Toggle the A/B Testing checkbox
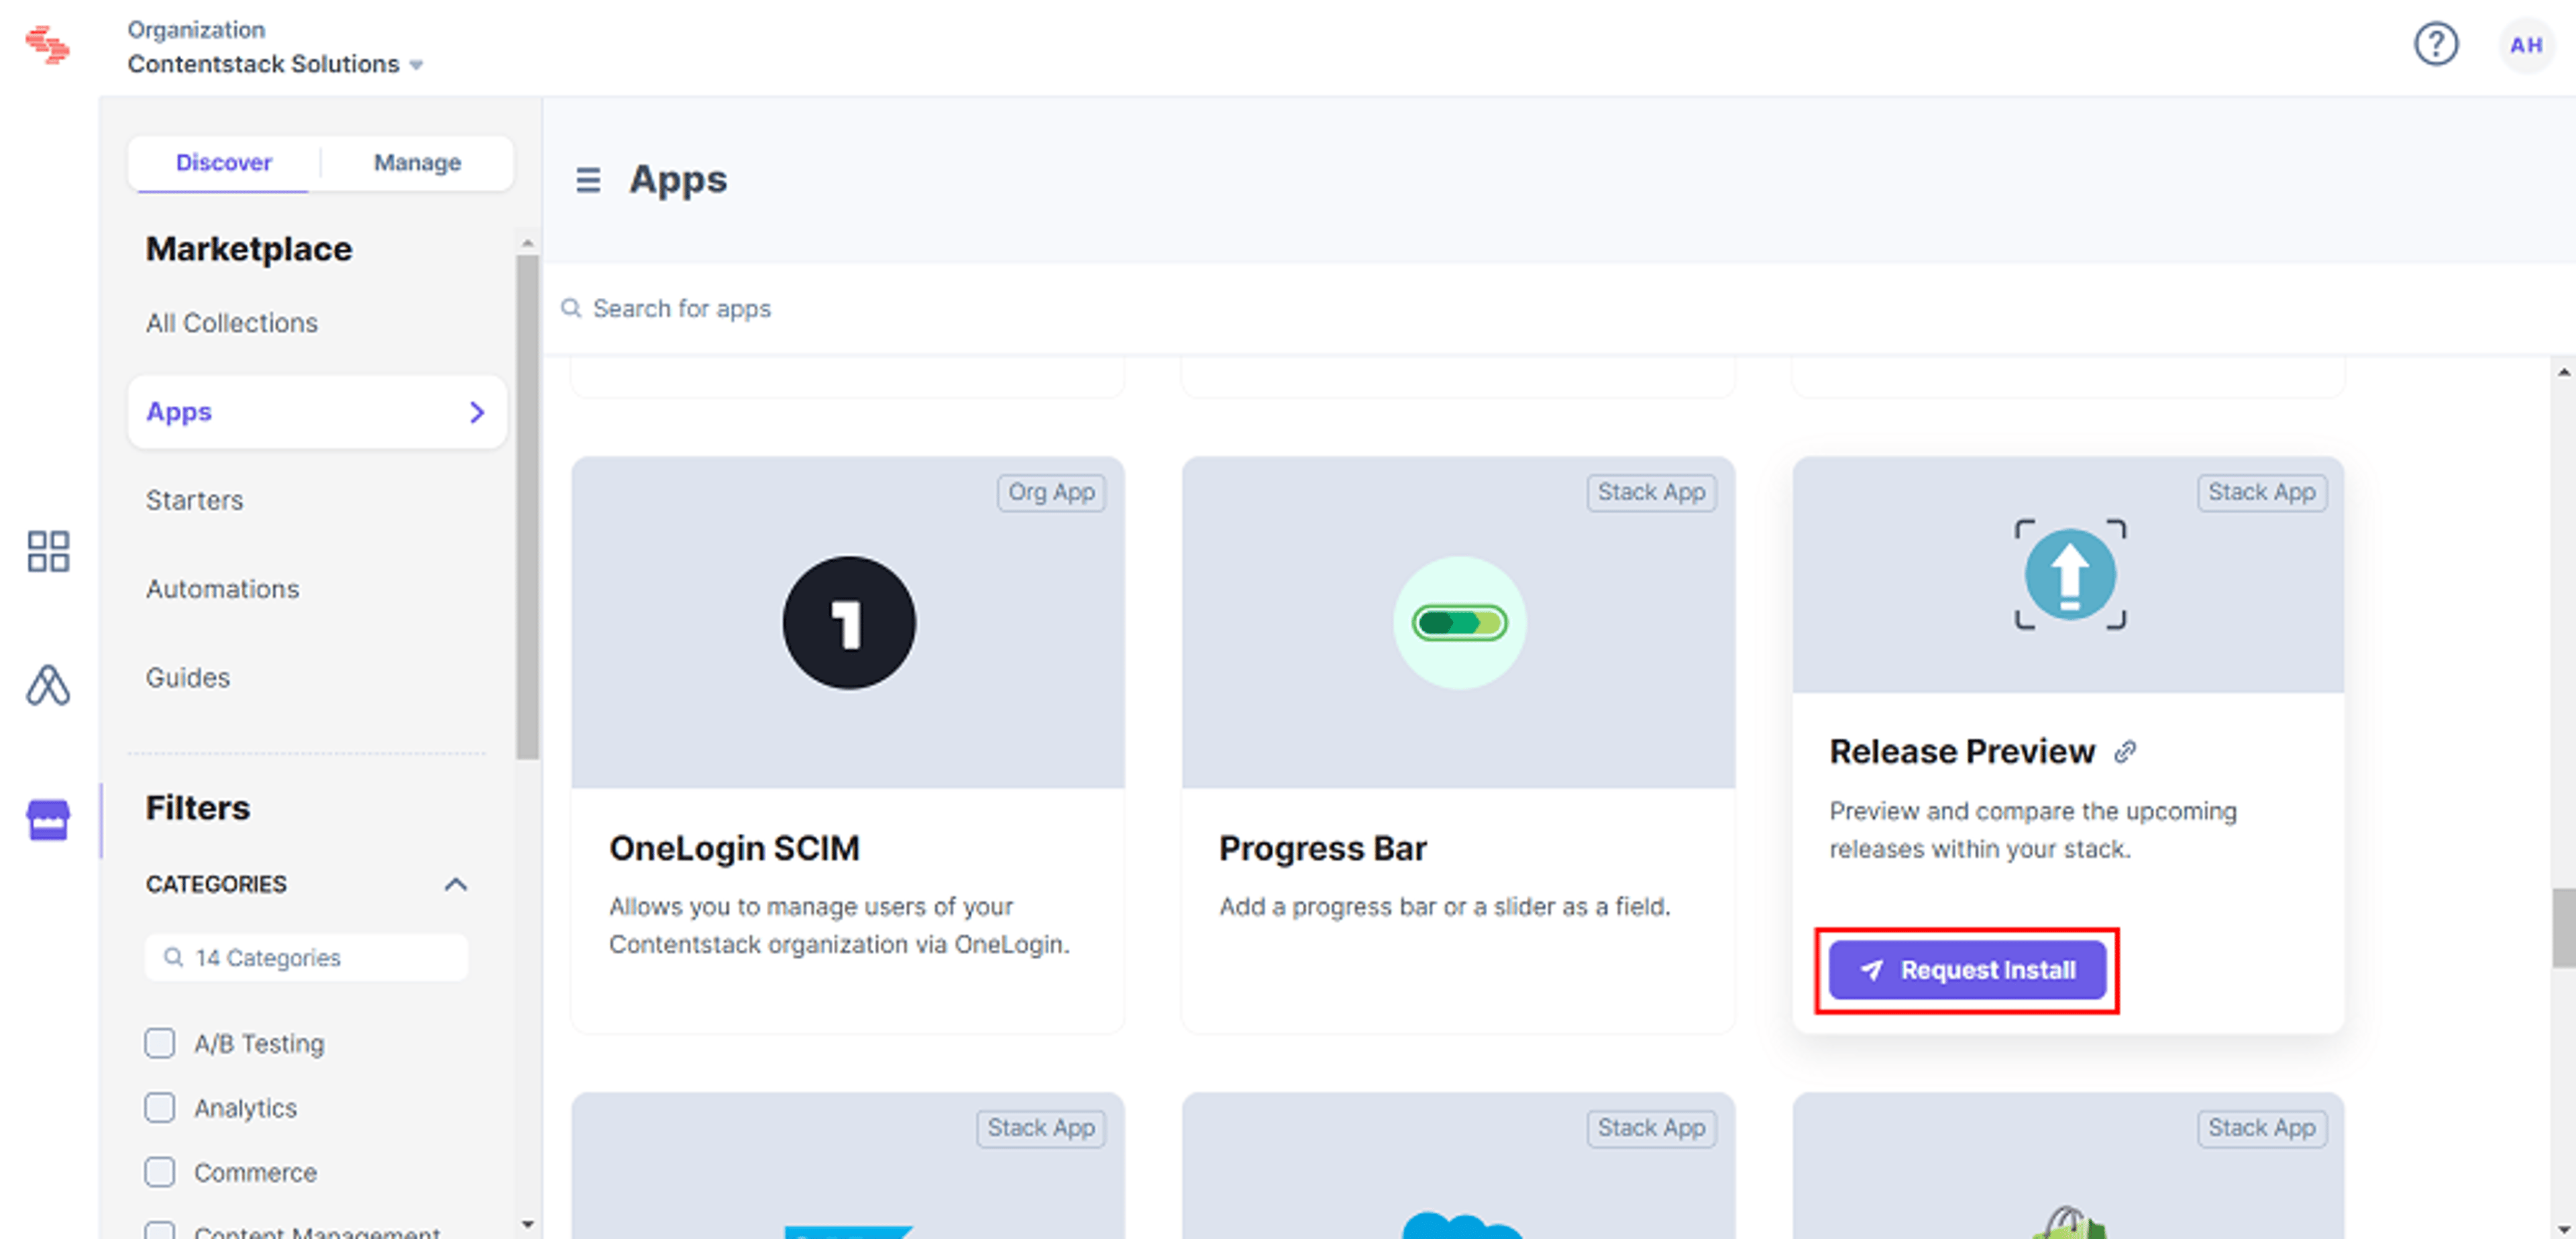This screenshot has height=1239, width=2576. (160, 1043)
